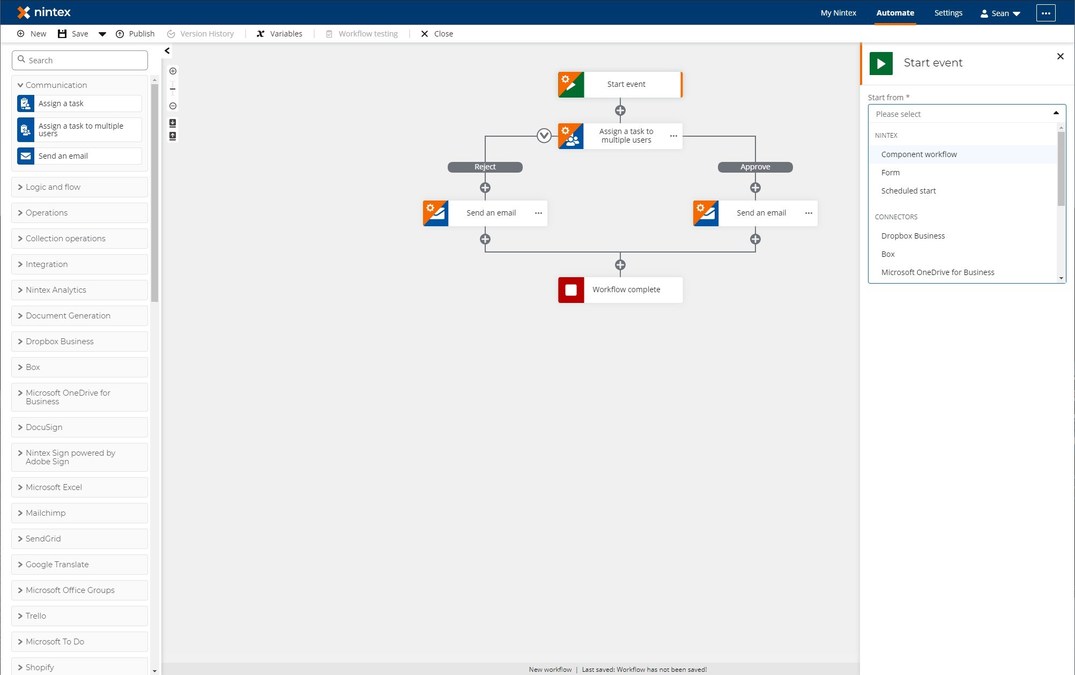Screen dimensions: 1075x675
Task: Choose Scheduled start option
Action: click(908, 191)
